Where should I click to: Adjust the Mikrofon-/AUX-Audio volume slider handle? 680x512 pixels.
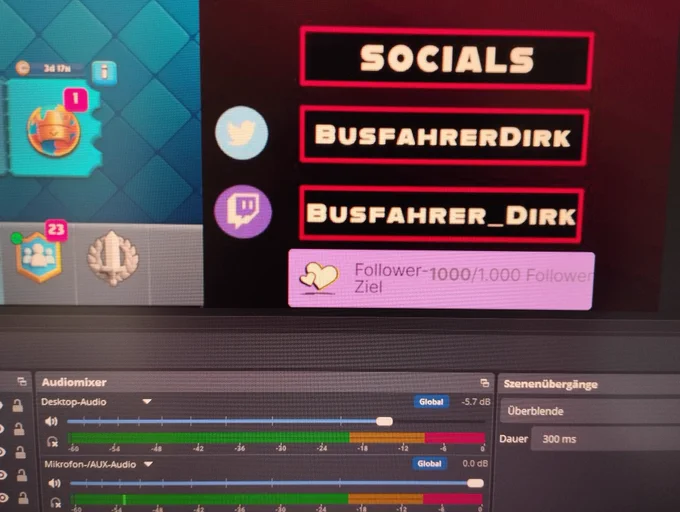[x=475, y=483]
